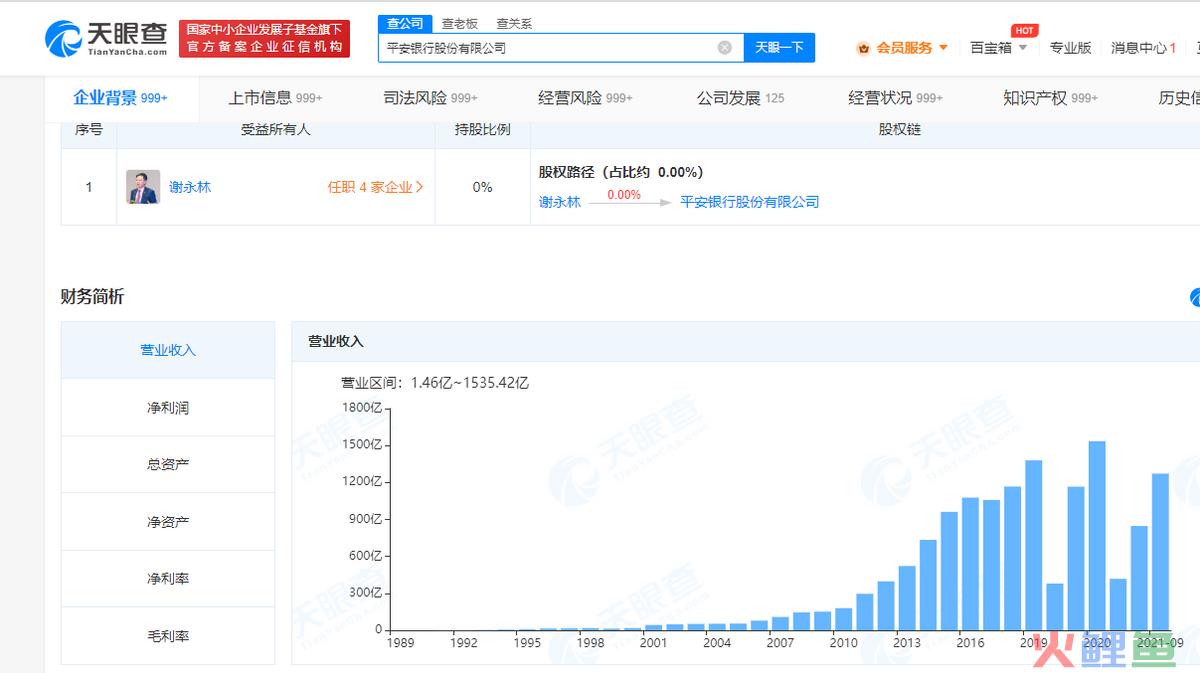1200x673 pixels.
Task: Click the 天眼查 logo icon
Action: (62, 38)
